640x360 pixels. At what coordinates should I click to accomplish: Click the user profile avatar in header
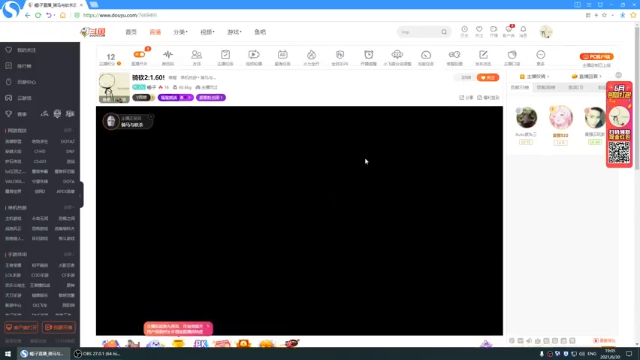click(546, 32)
